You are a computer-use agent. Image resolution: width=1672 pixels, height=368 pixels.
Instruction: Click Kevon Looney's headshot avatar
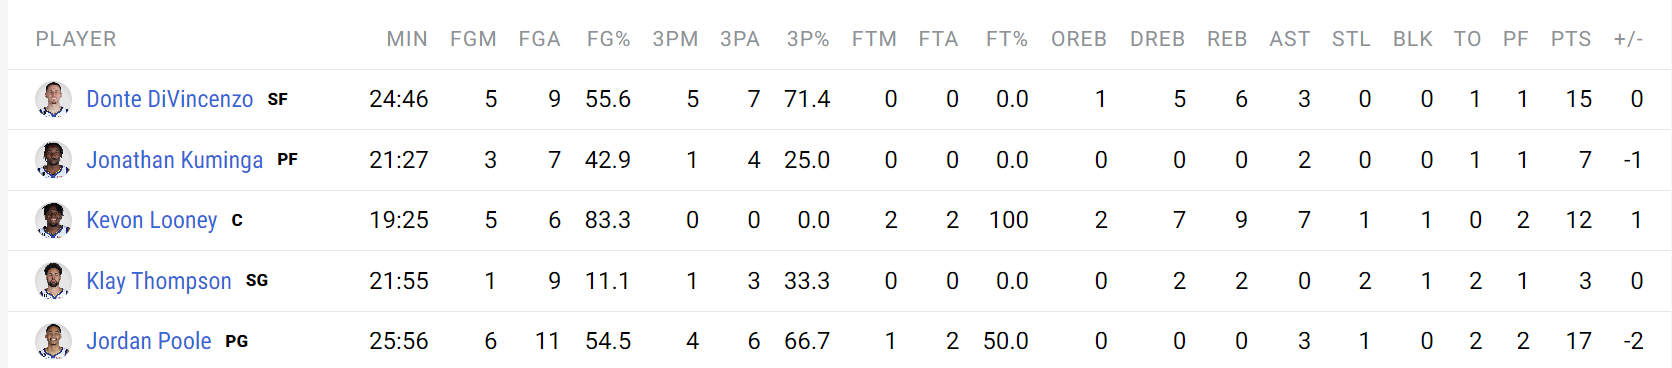pyautogui.click(x=53, y=220)
